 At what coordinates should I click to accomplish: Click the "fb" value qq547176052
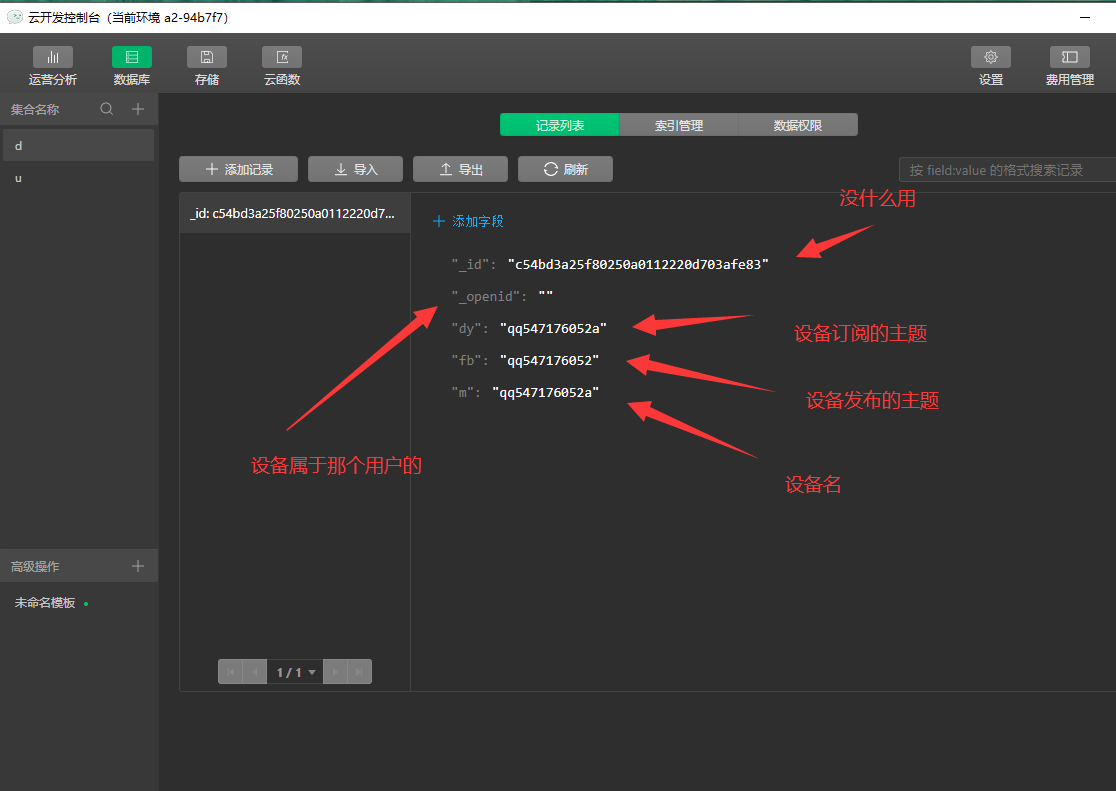(549, 360)
